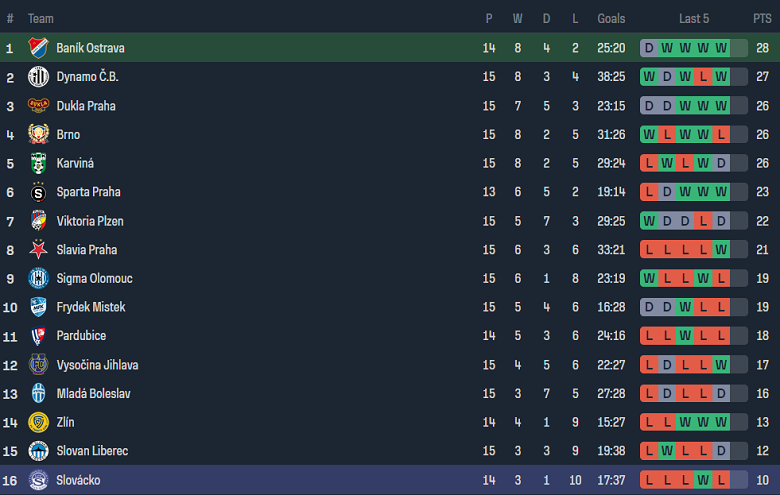Sort by the Goals column header
This screenshot has width=780, height=495.
611,19
